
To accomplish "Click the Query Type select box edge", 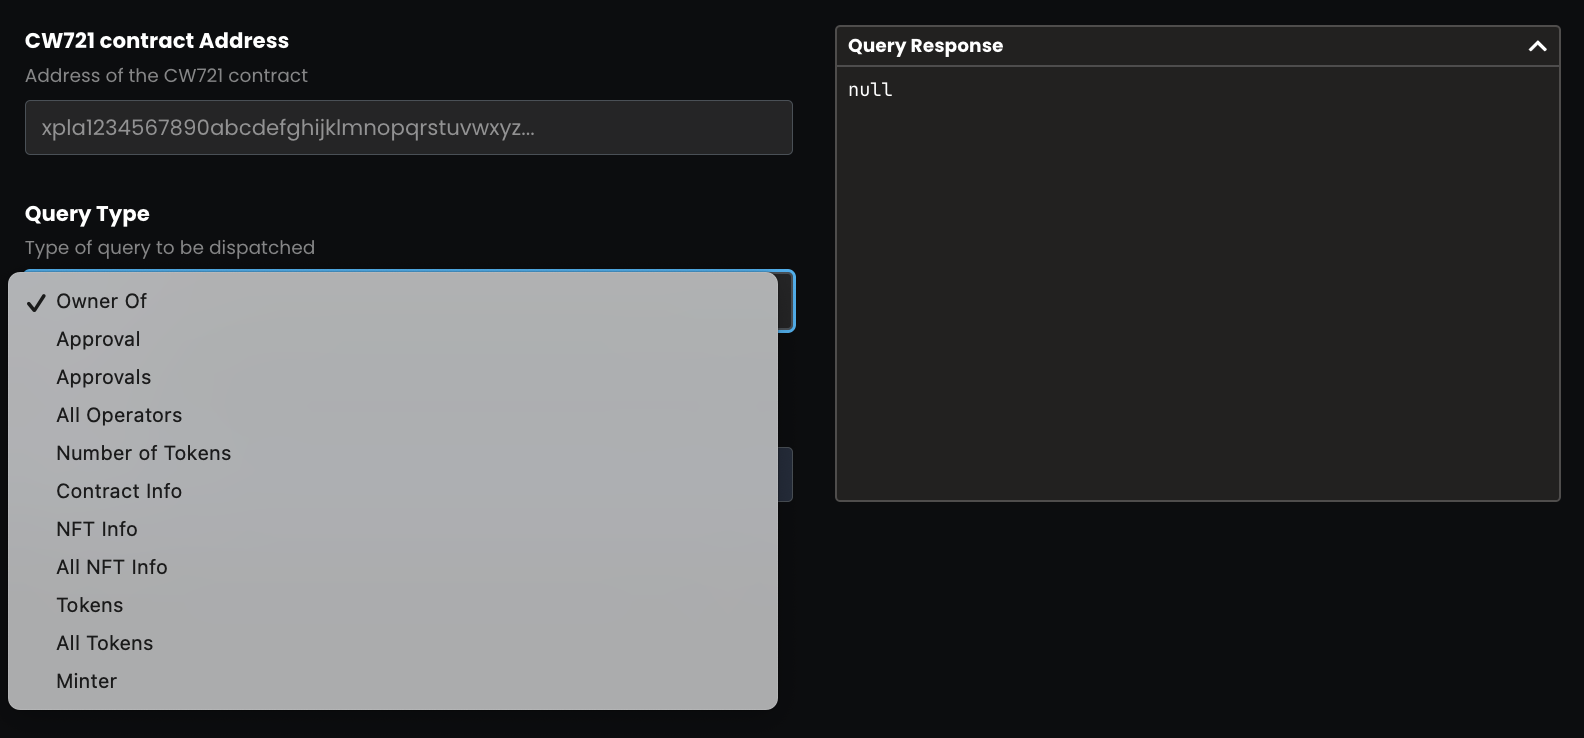I will 786,301.
